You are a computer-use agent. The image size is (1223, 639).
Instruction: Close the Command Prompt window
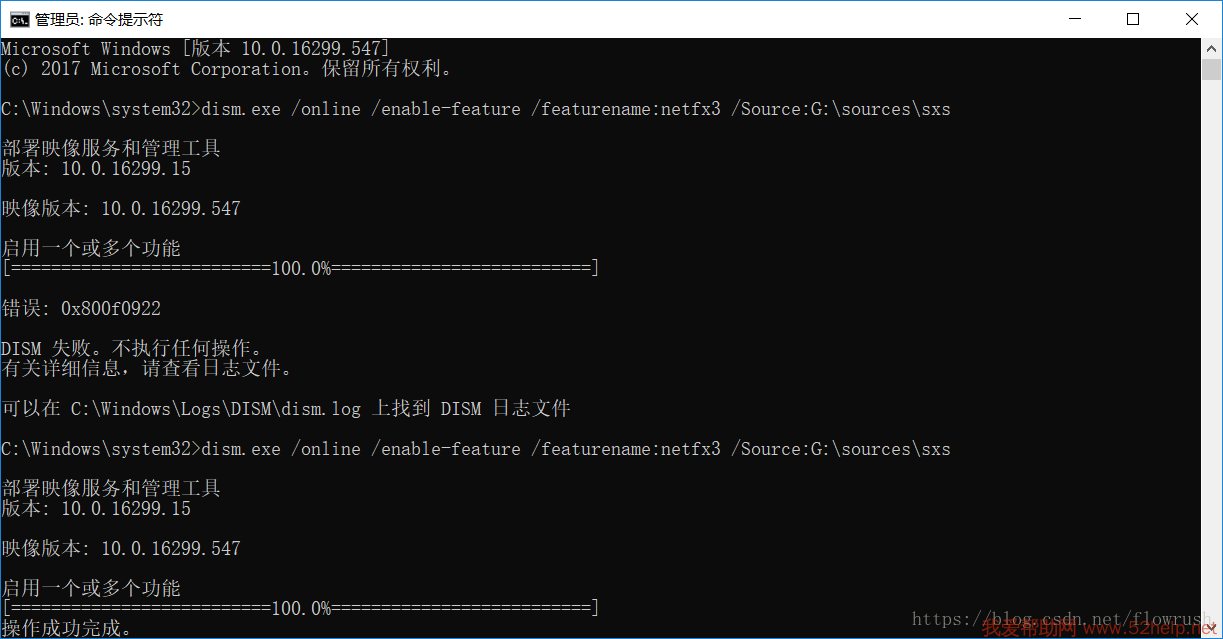1192,19
